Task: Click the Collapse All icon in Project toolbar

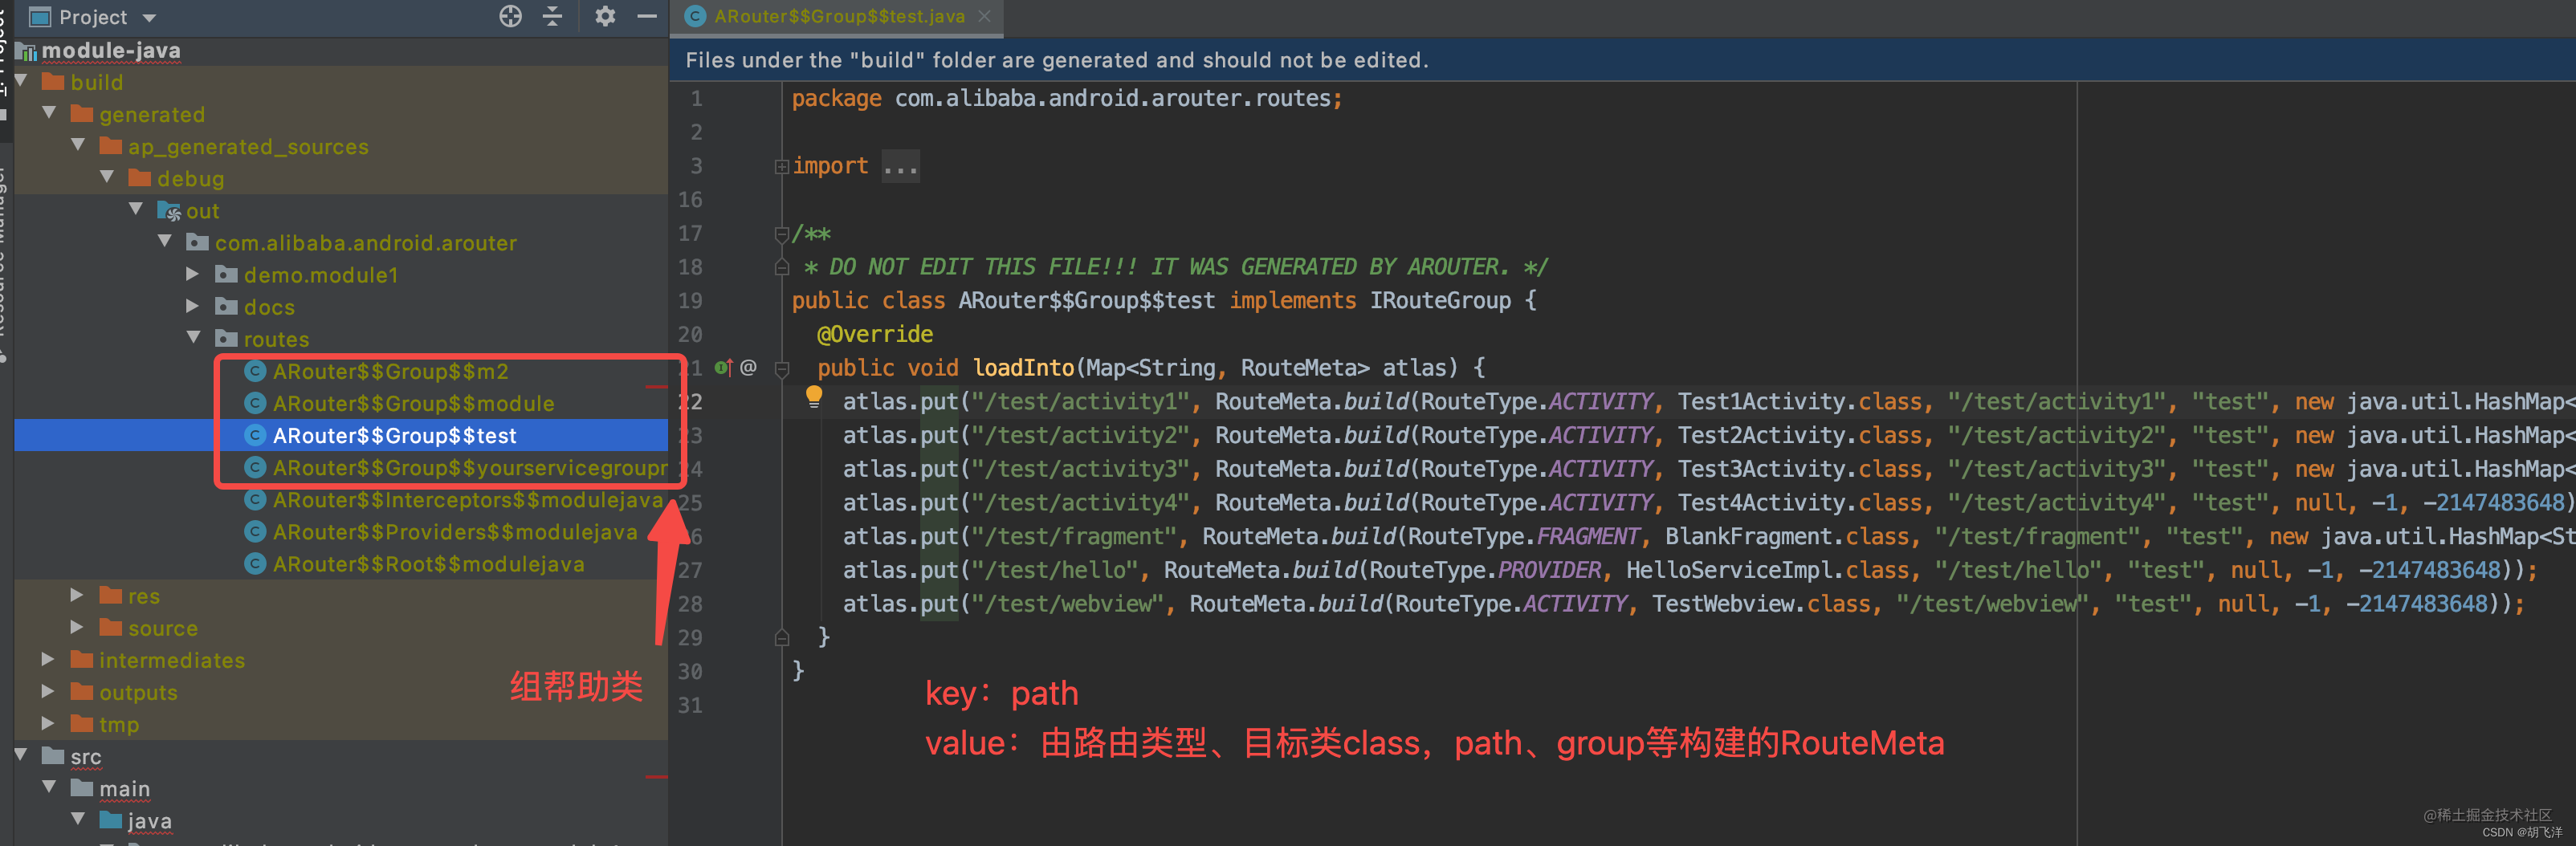Action: (553, 17)
